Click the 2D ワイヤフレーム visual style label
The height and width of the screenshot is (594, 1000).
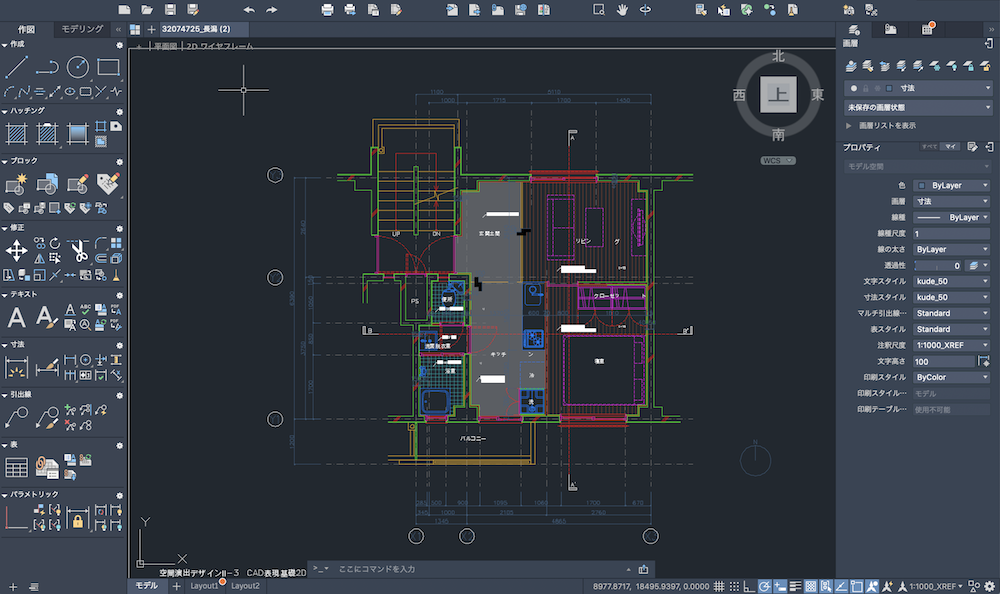[x=219, y=46]
